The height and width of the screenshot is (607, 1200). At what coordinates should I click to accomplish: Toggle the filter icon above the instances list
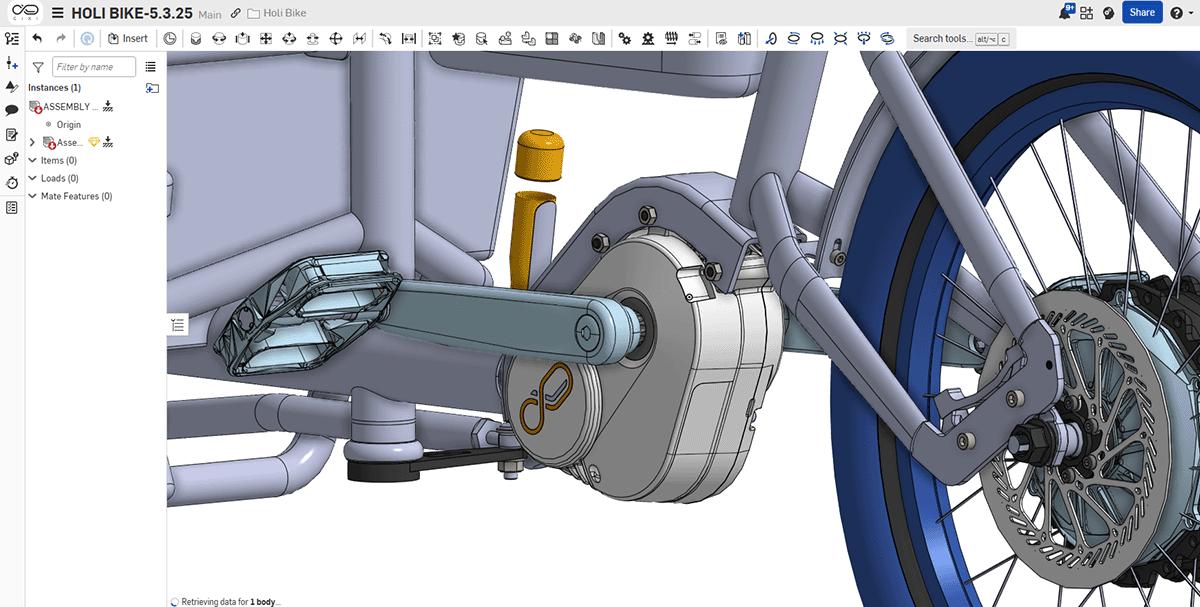click(37, 66)
